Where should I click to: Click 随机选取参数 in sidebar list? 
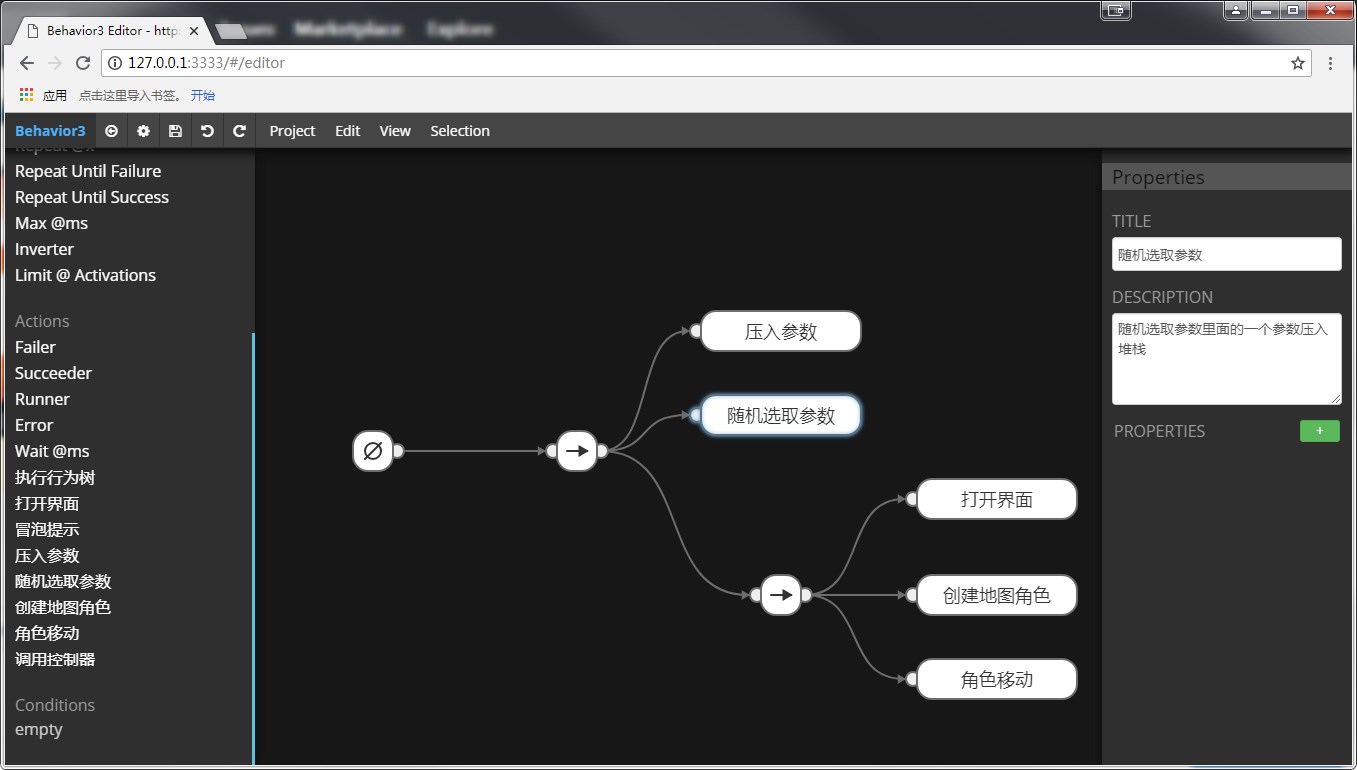[63, 581]
